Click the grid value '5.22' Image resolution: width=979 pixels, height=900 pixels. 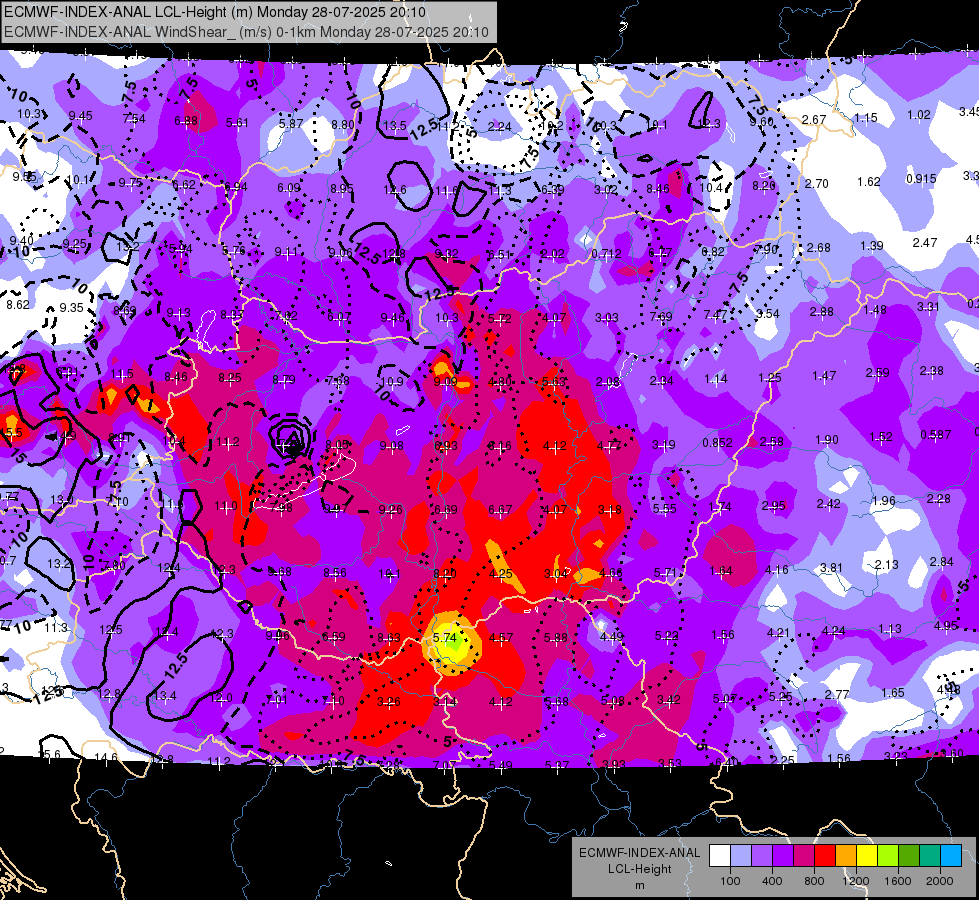pos(667,636)
